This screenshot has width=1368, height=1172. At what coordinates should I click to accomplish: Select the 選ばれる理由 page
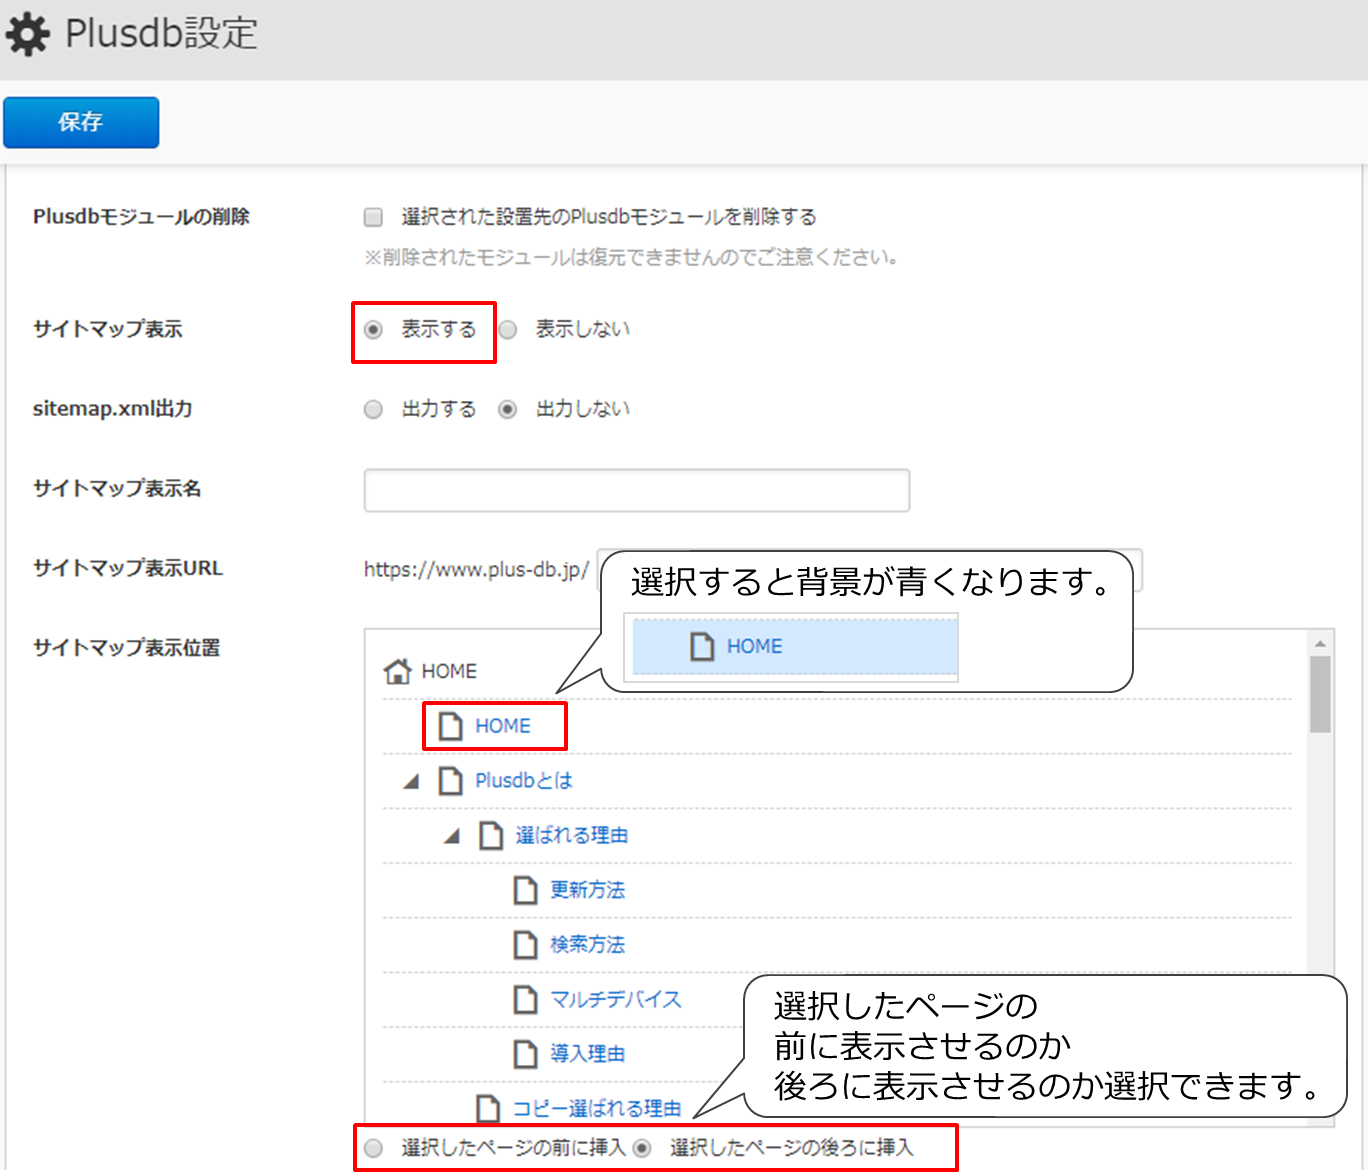point(572,835)
